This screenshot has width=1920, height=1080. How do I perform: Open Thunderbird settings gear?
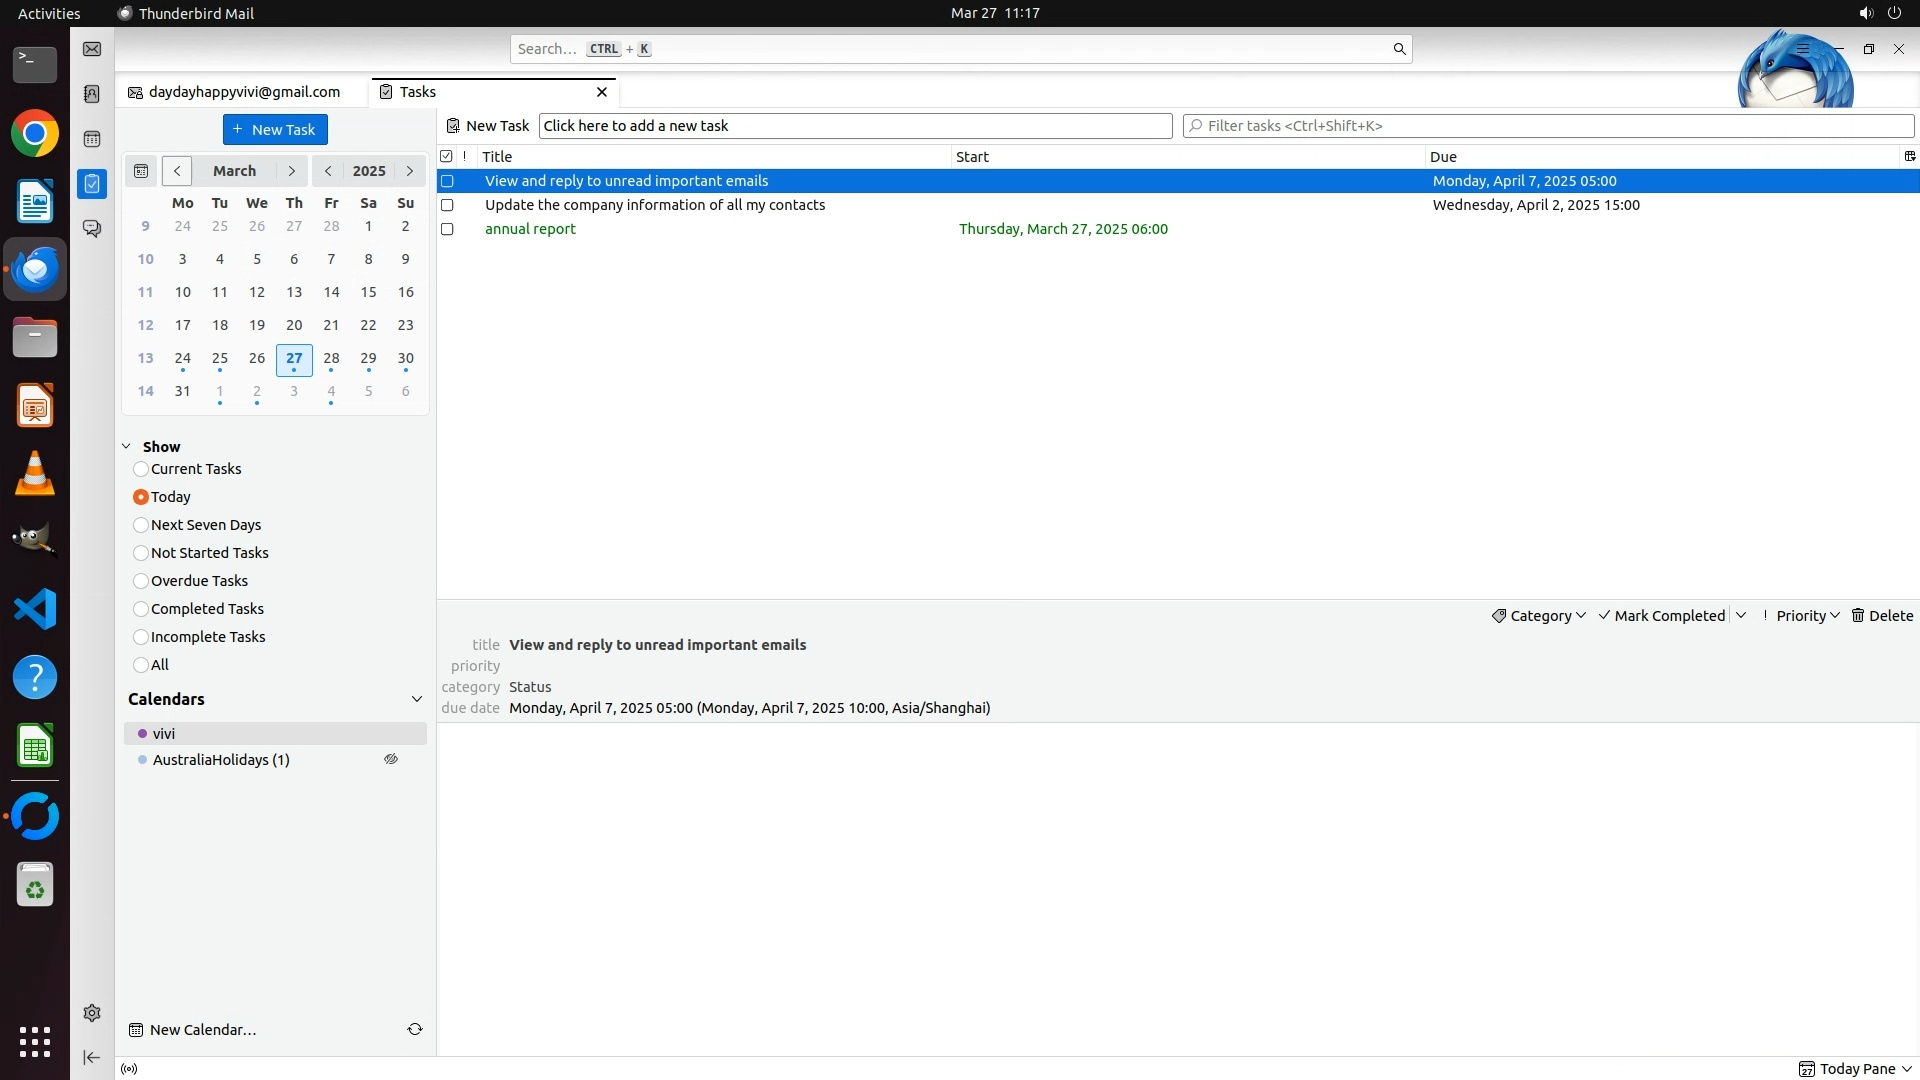pos(92,1013)
